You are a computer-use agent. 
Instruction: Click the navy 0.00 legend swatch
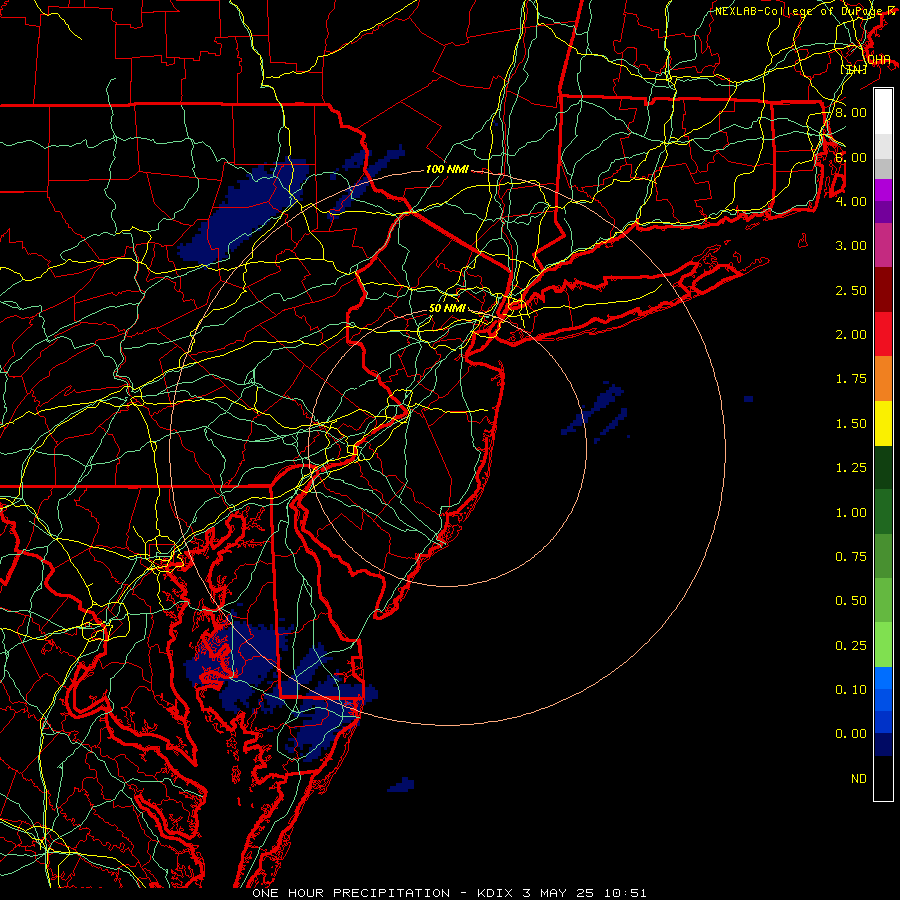coord(883,745)
